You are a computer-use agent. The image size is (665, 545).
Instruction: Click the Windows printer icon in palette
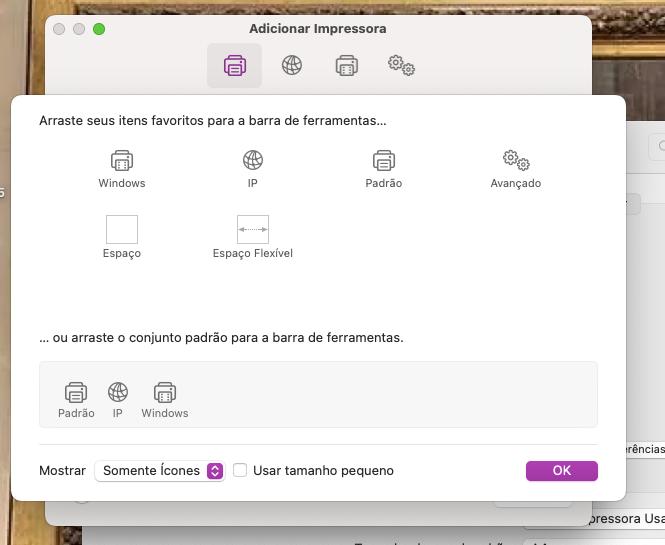122,160
